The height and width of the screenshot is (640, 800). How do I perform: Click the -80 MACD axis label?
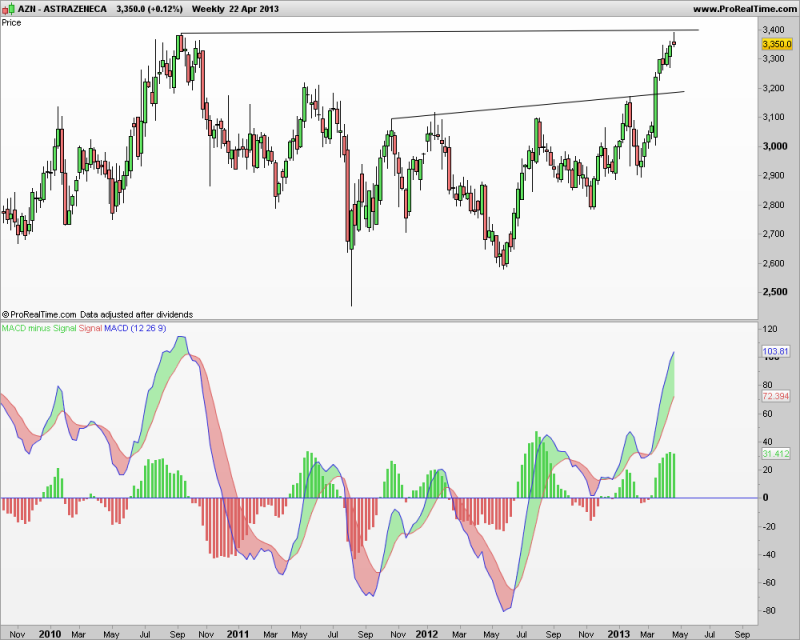click(x=770, y=611)
